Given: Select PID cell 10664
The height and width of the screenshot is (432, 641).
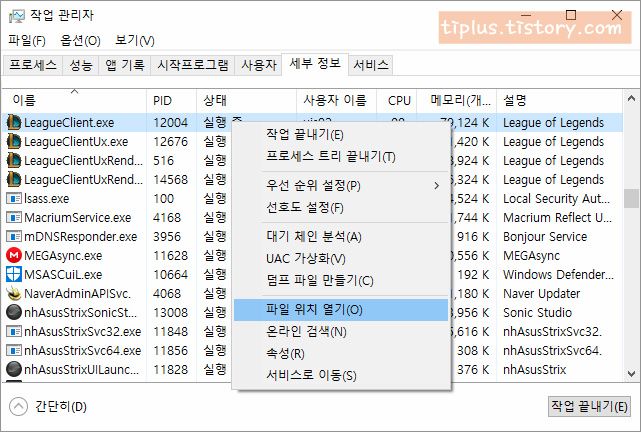Looking at the screenshot, I should [170, 274].
